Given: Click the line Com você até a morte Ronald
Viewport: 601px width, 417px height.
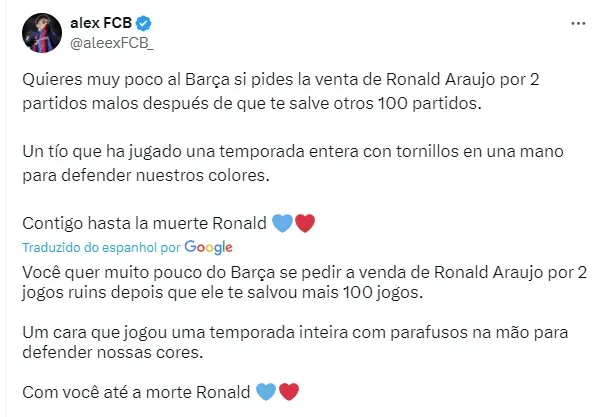Looking at the screenshot, I should 136,392.
